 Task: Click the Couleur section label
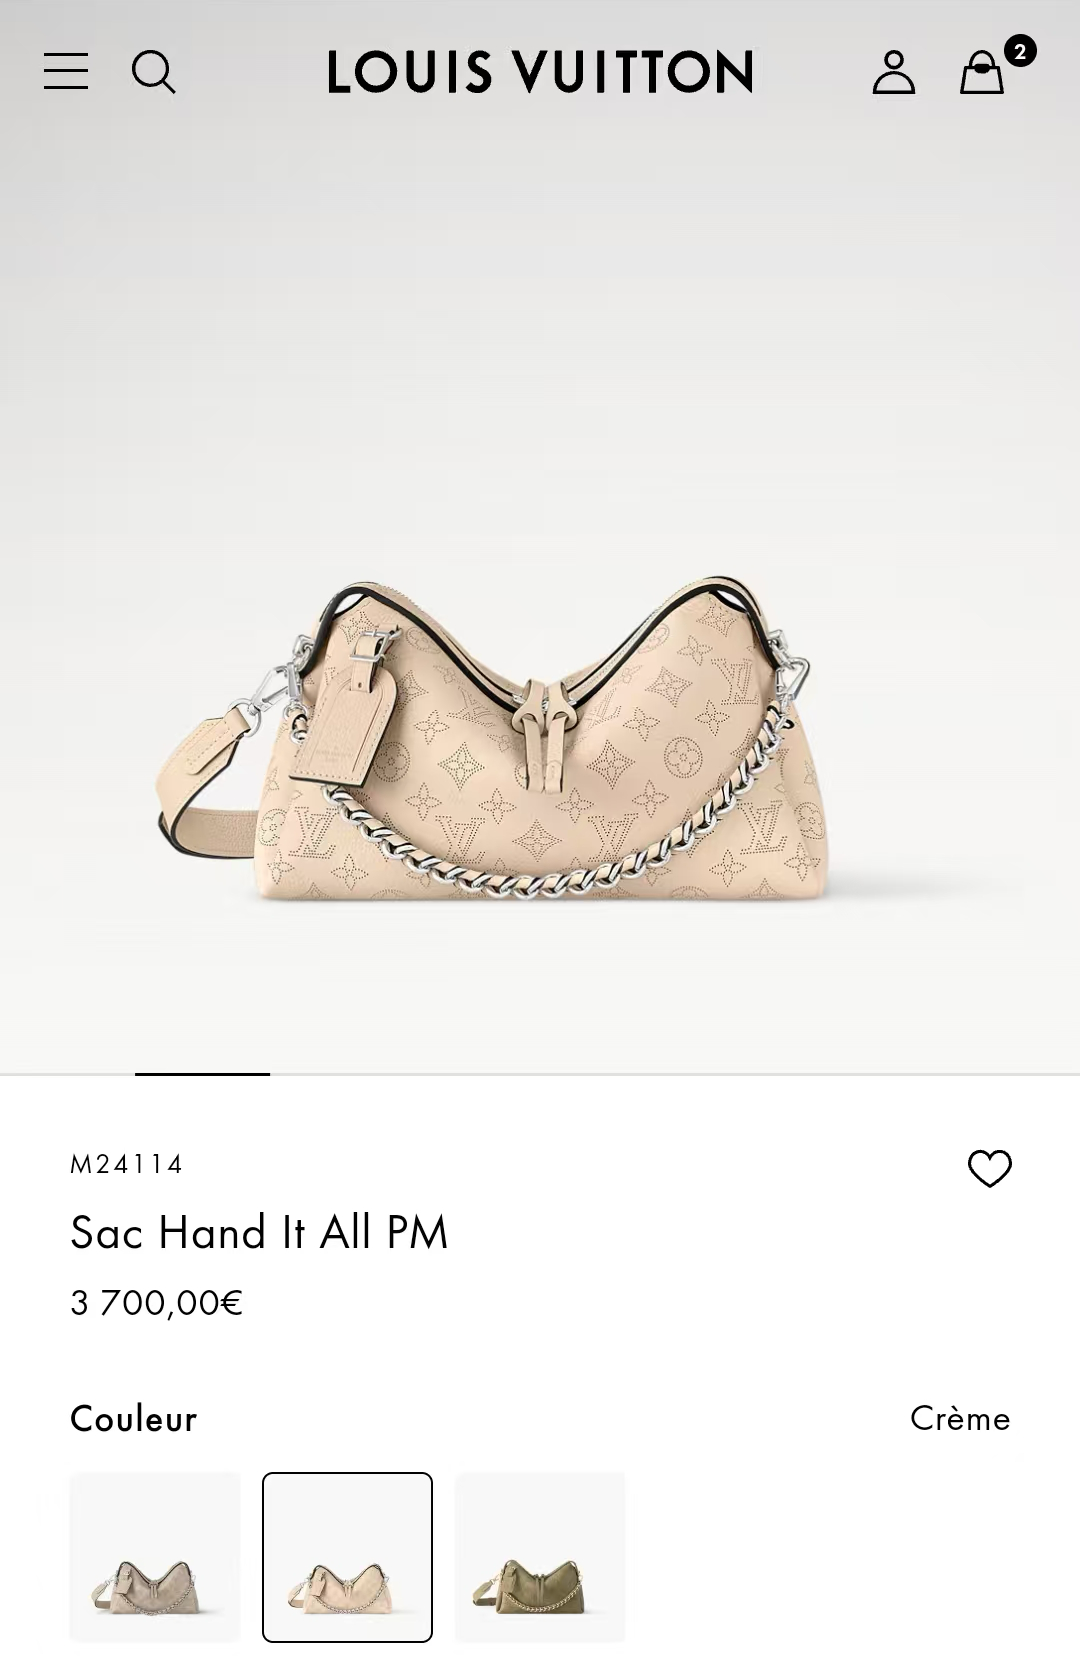point(134,1419)
